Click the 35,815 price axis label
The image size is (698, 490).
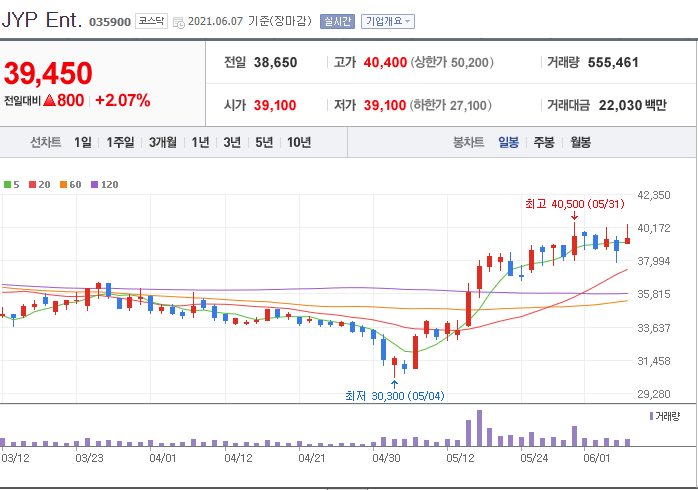[x=653, y=294]
